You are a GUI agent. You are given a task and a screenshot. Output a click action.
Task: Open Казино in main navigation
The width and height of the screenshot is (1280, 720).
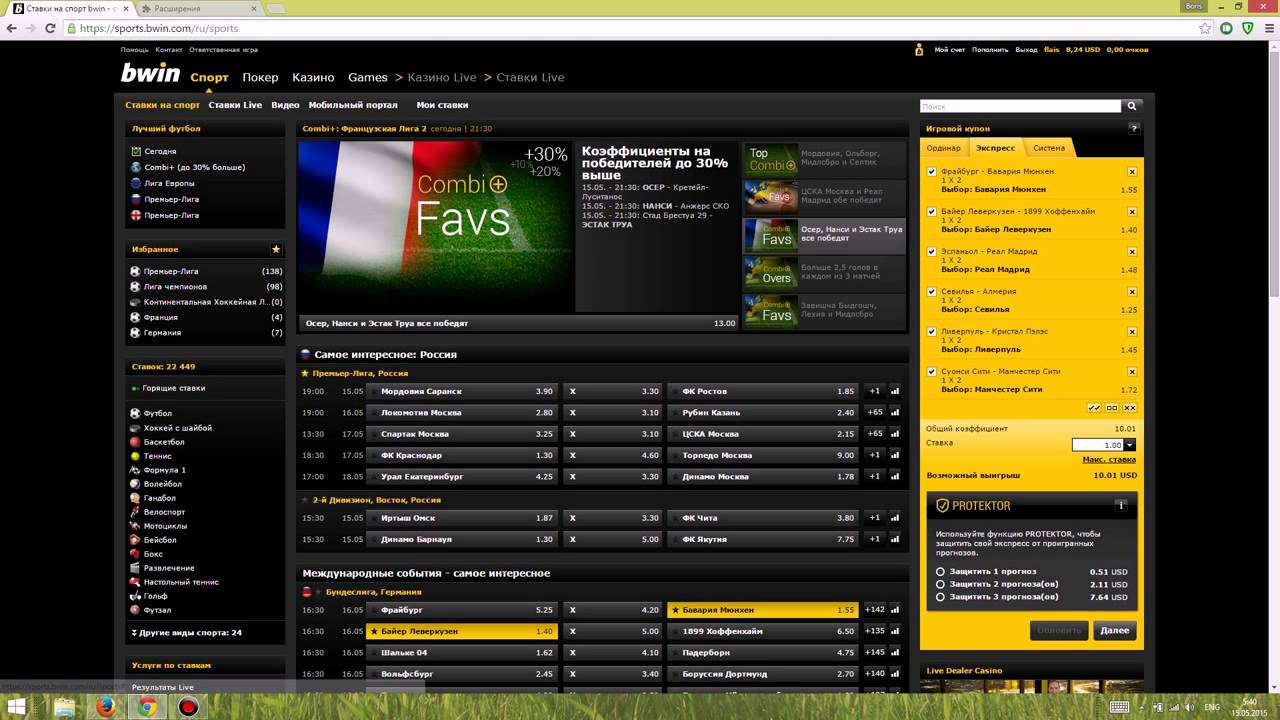[313, 77]
